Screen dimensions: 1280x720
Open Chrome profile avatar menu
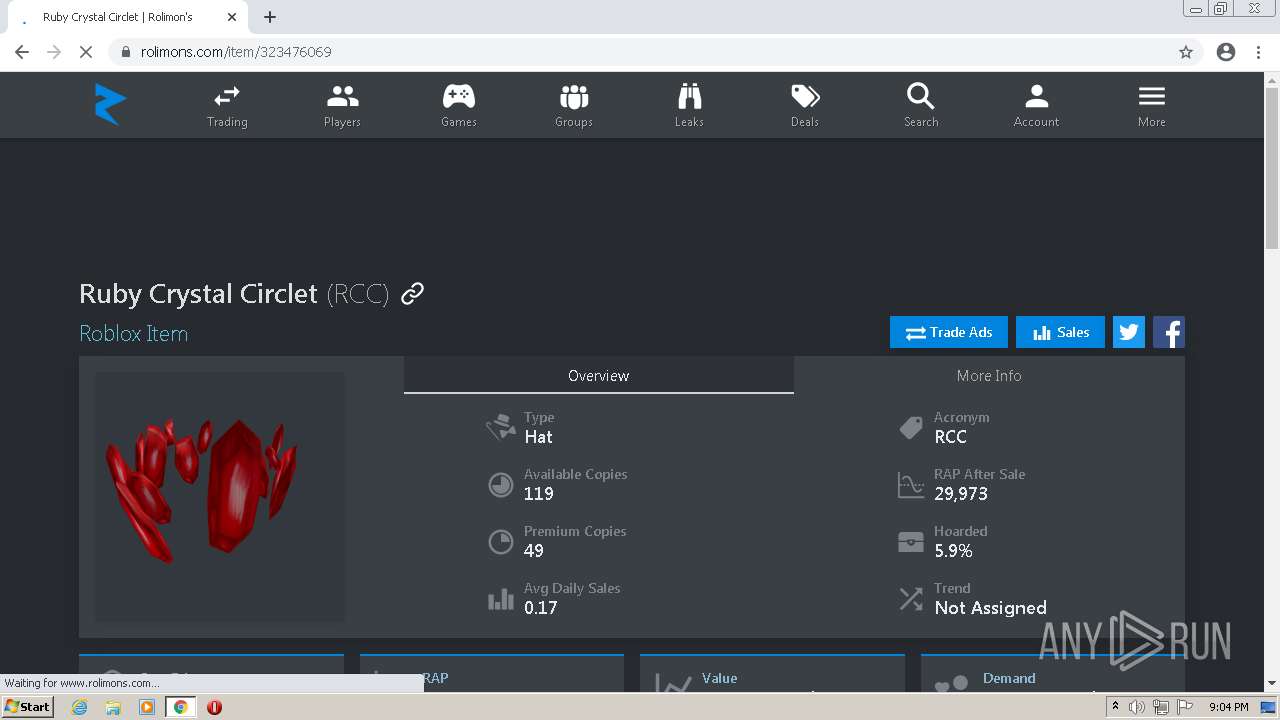pos(1226,52)
